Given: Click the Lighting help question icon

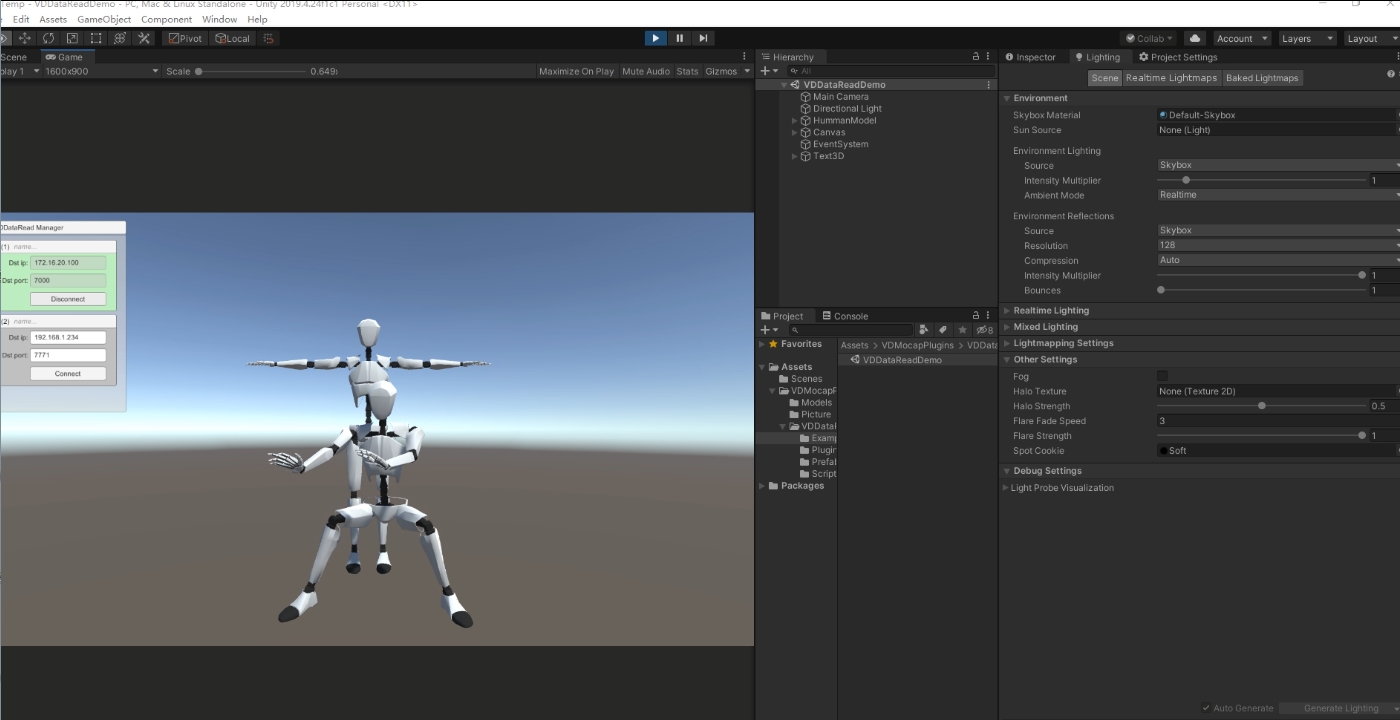Looking at the screenshot, I should (1391, 74).
